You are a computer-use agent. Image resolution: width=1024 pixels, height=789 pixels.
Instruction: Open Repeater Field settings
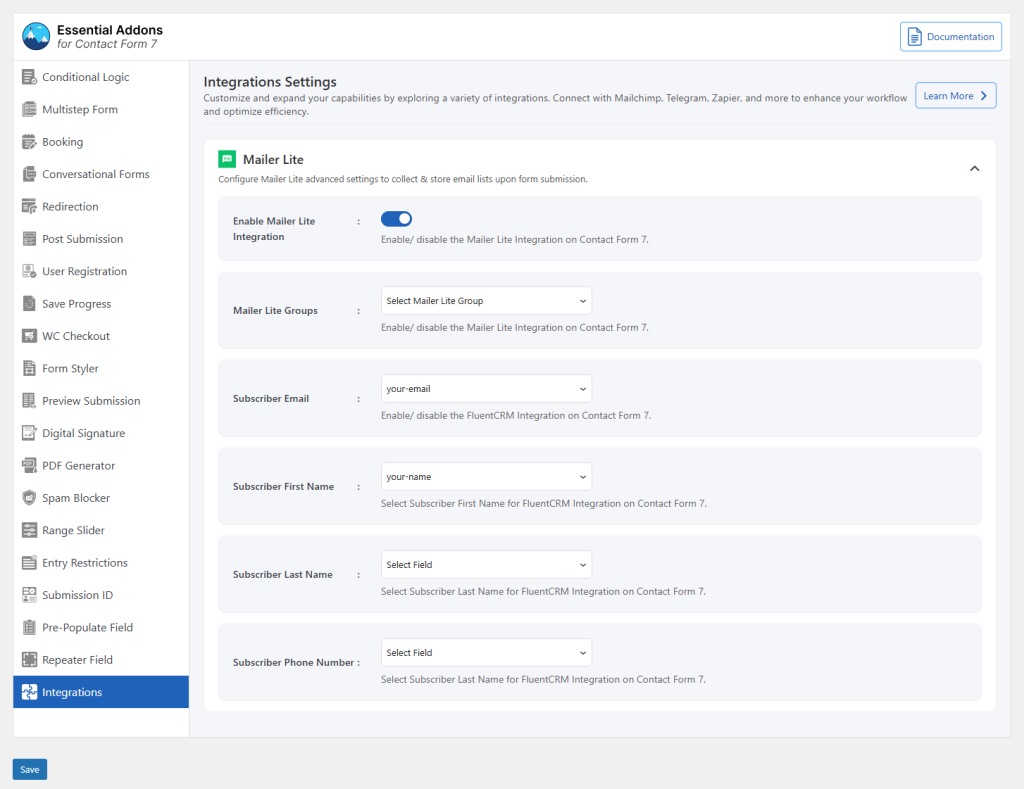101,660
